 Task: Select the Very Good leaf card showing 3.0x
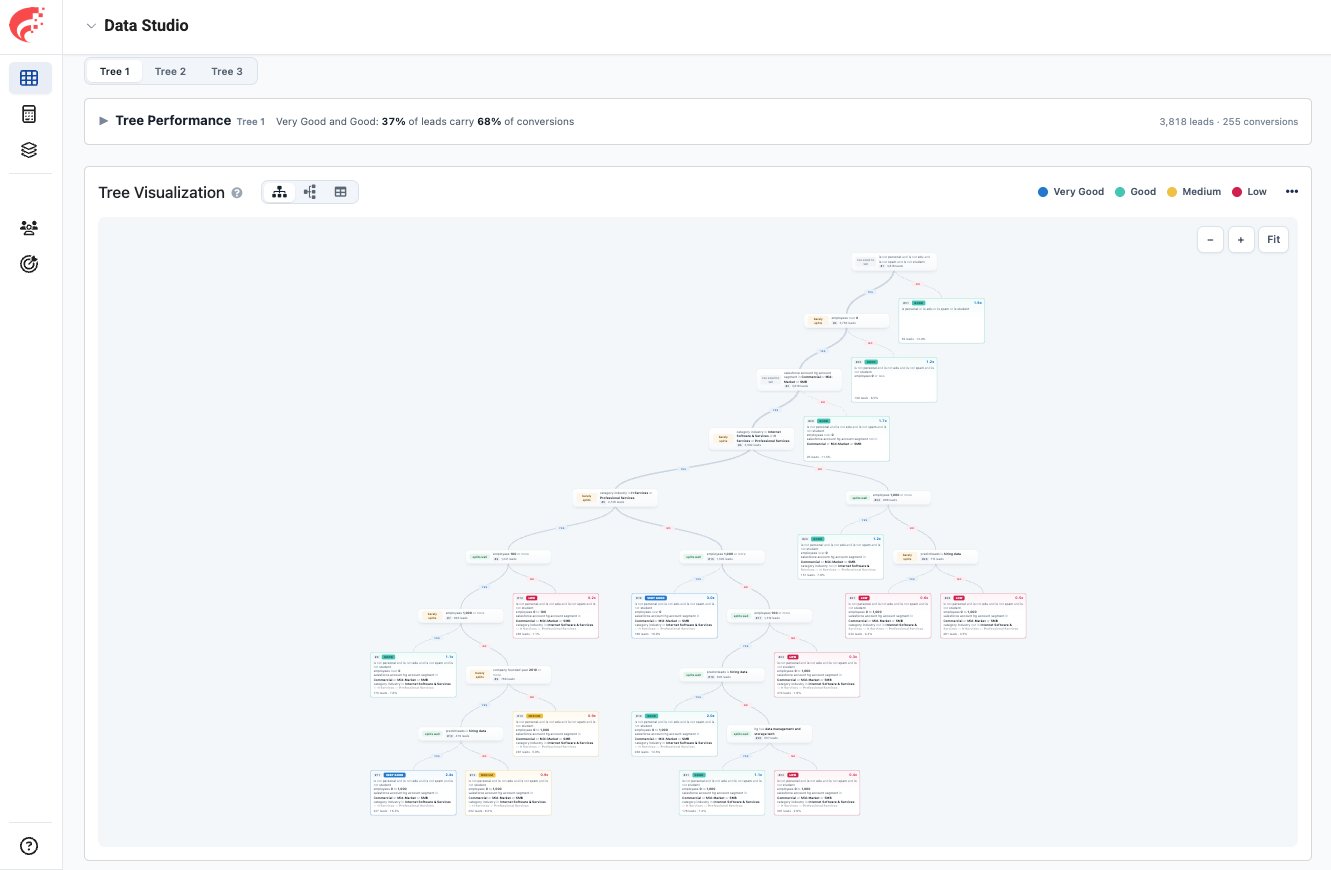click(x=674, y=616)
